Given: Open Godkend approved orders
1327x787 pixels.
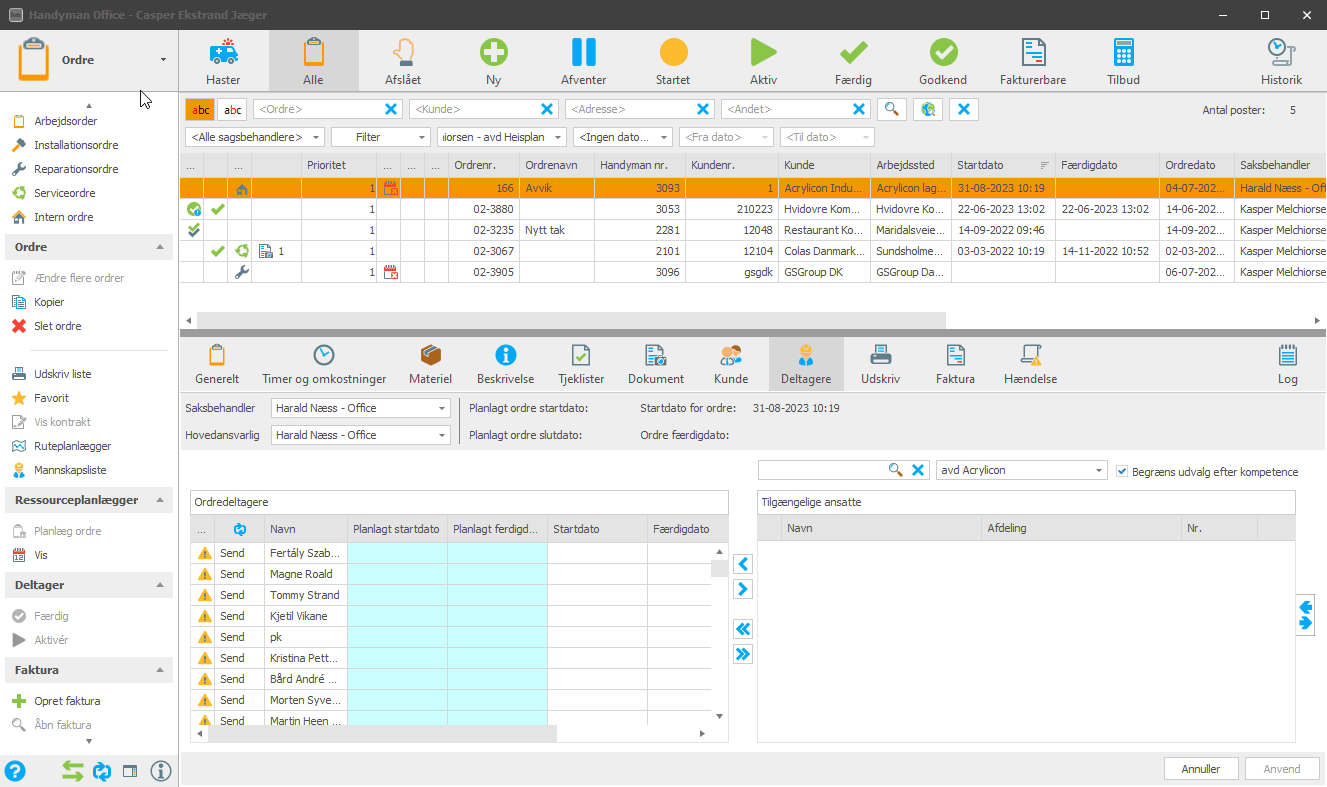Looking at the screenshot, I should coord(943,61).
